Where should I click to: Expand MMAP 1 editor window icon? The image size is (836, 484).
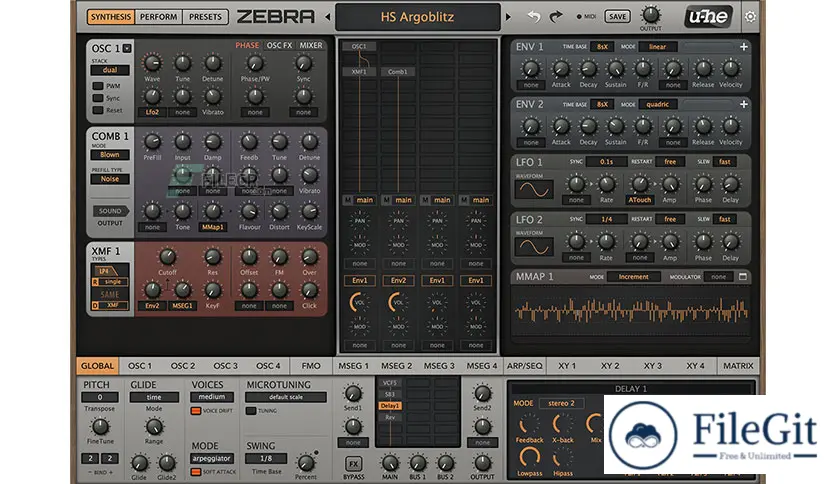743,277
